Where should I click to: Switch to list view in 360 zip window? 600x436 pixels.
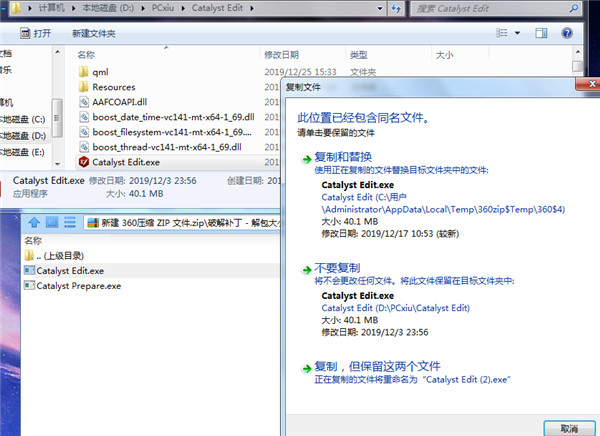click(70, 222)
